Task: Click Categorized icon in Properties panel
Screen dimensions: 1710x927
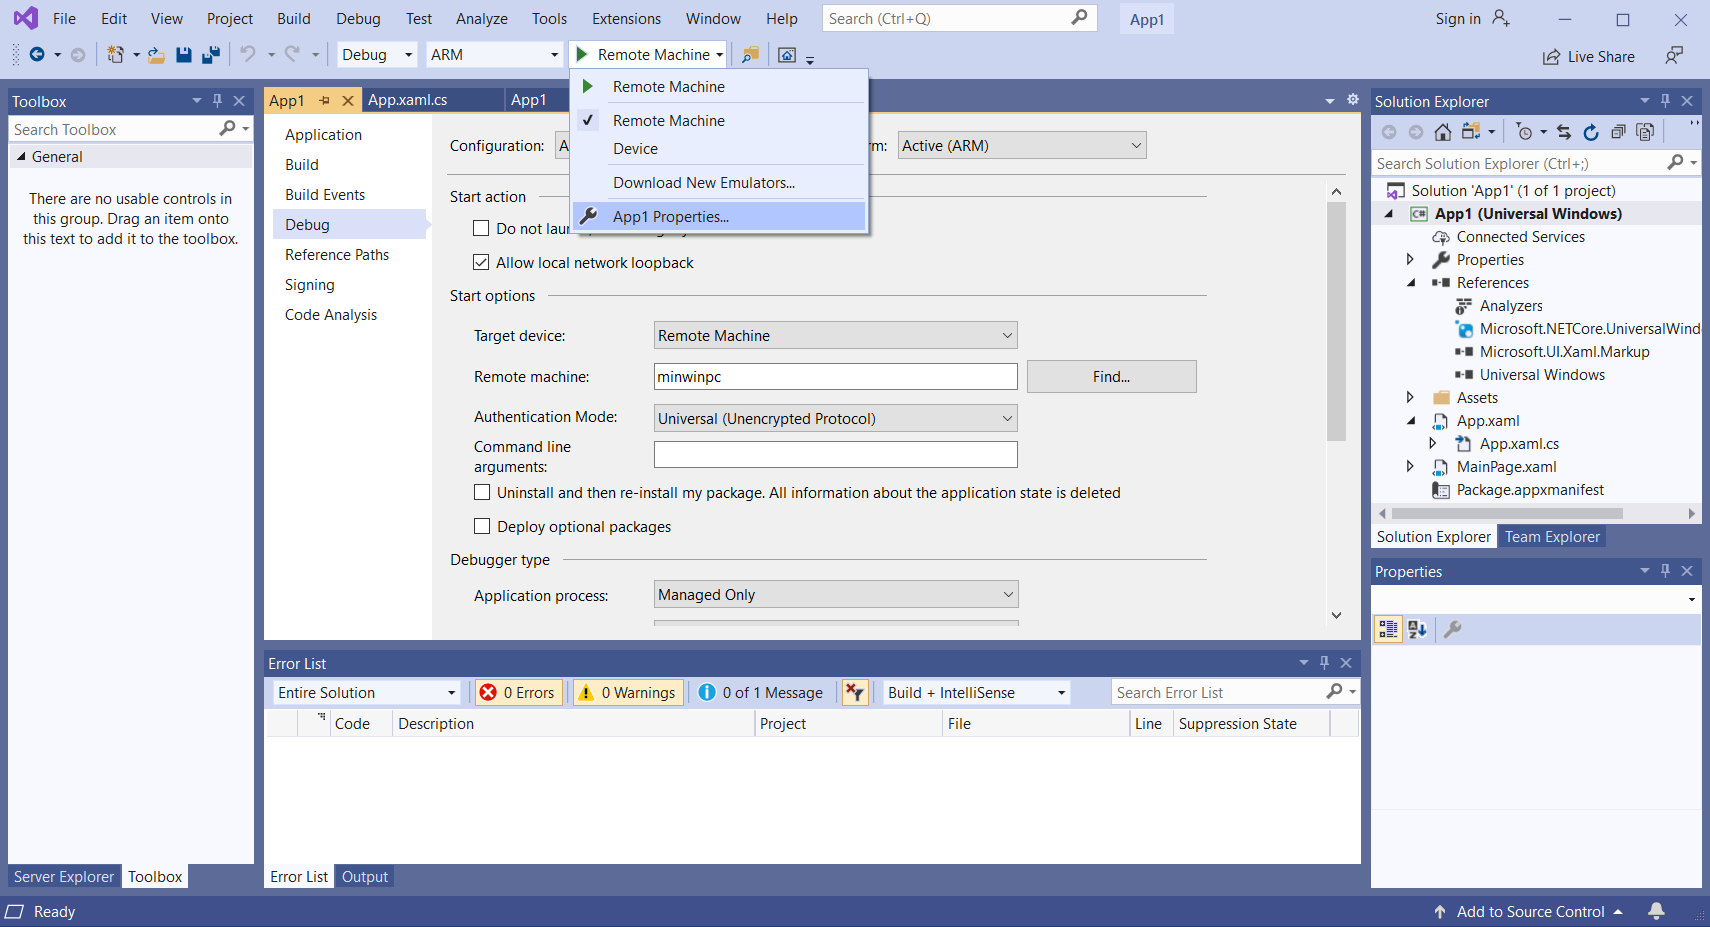Action: (1388, 629)
